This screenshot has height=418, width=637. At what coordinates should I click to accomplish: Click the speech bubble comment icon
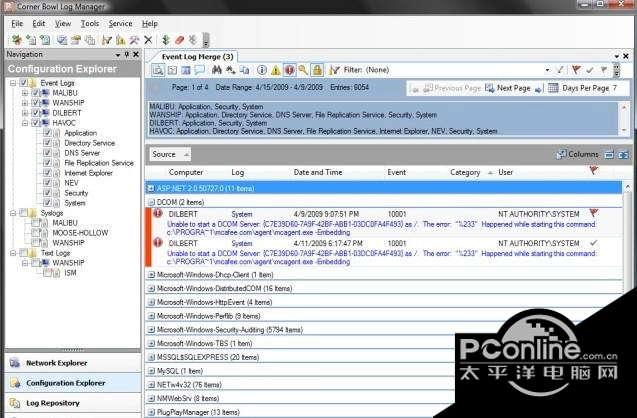click(x=199, y=70)
